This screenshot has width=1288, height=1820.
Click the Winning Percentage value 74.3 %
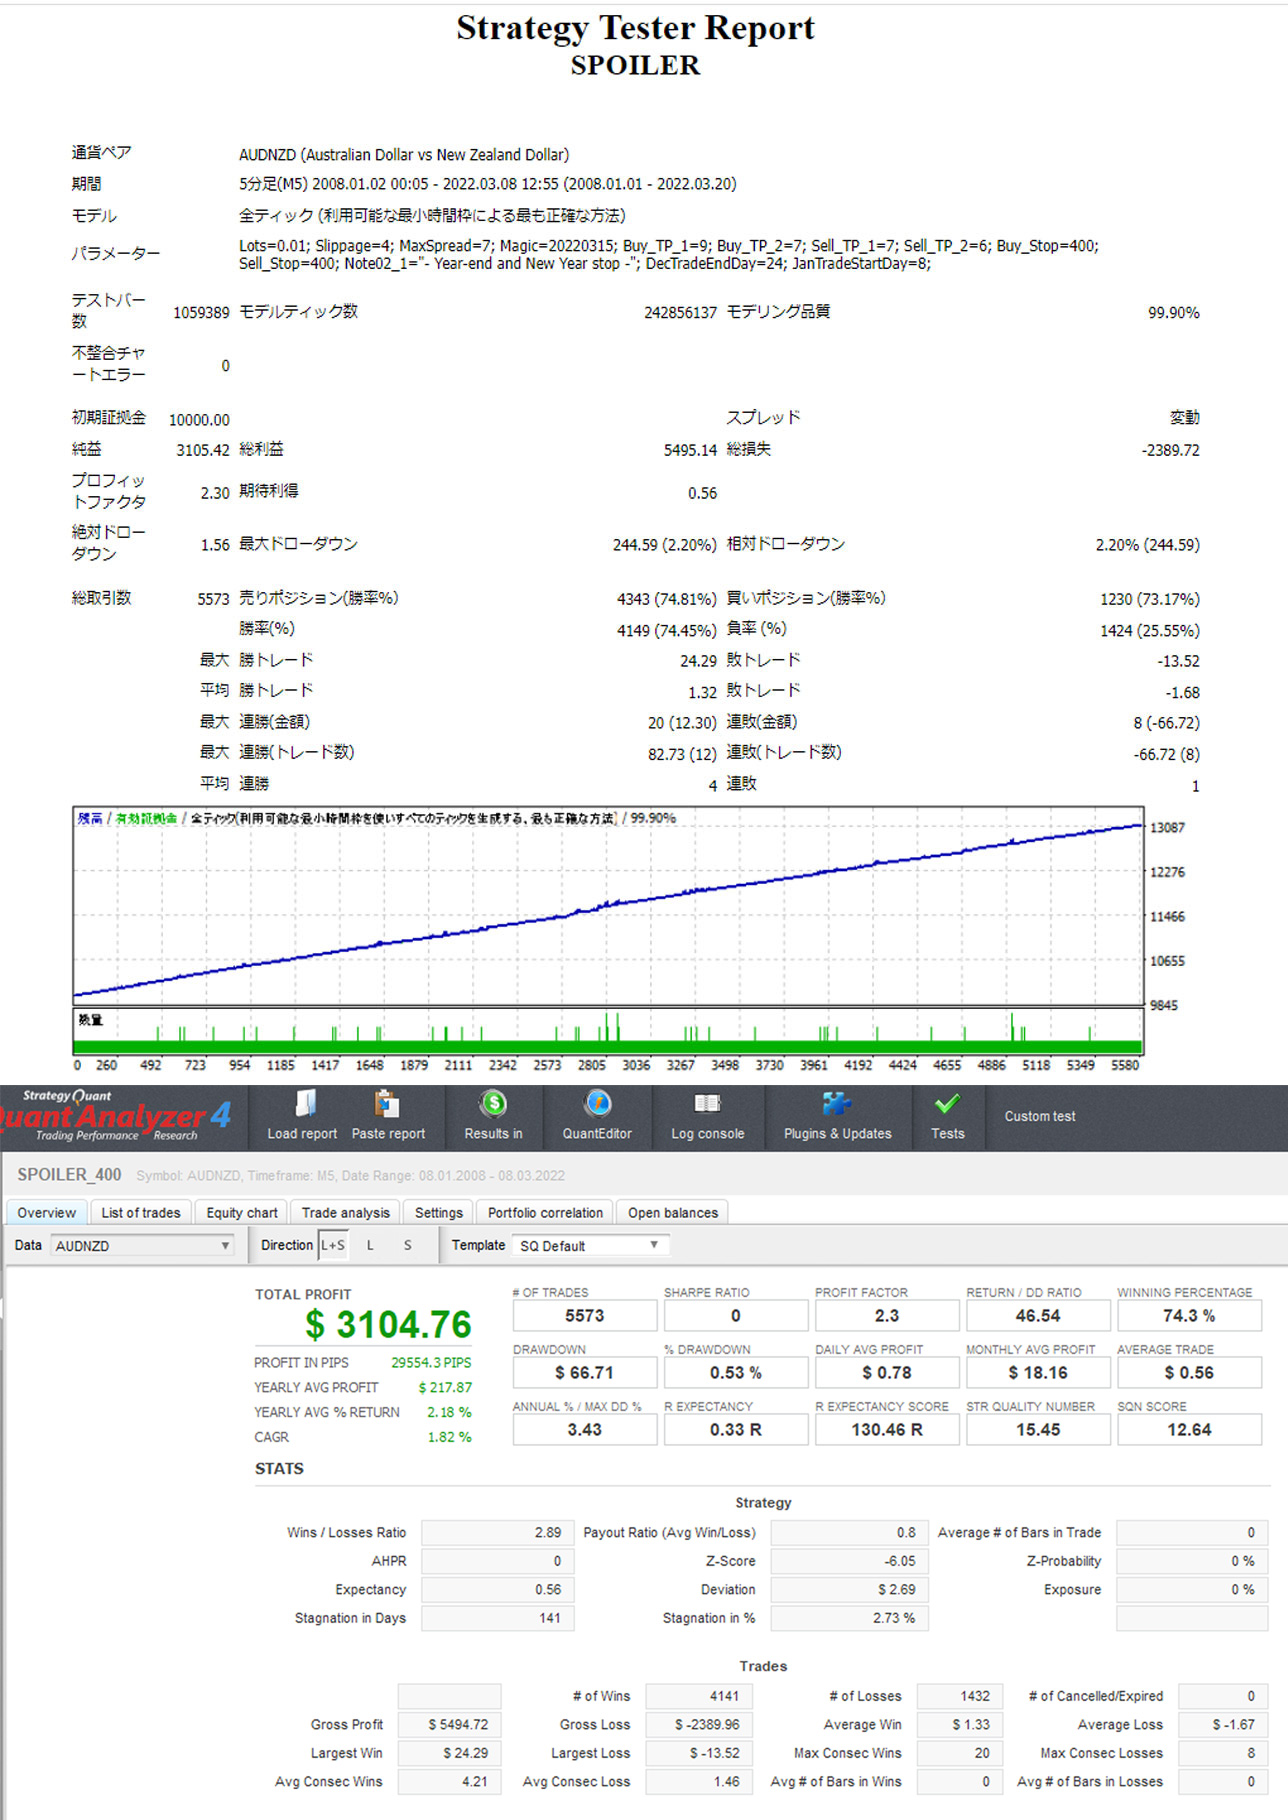(1189, 1316)
